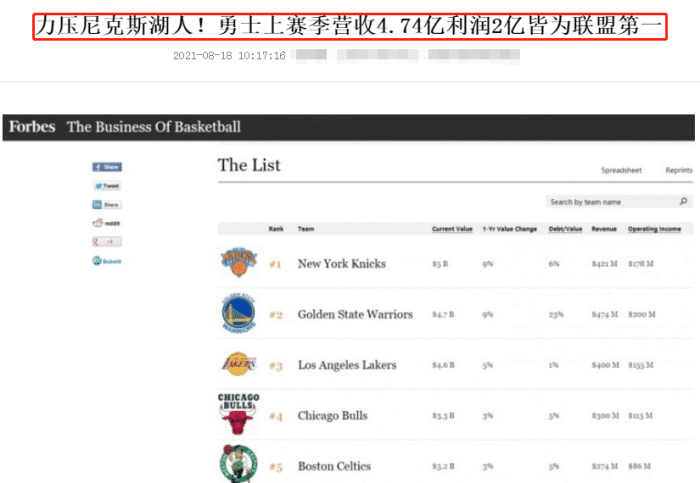The height and width of the screenshot is (483, 700).
Task: Post the list to reddit
Action: pyautogui.click(x=107, y=223)
